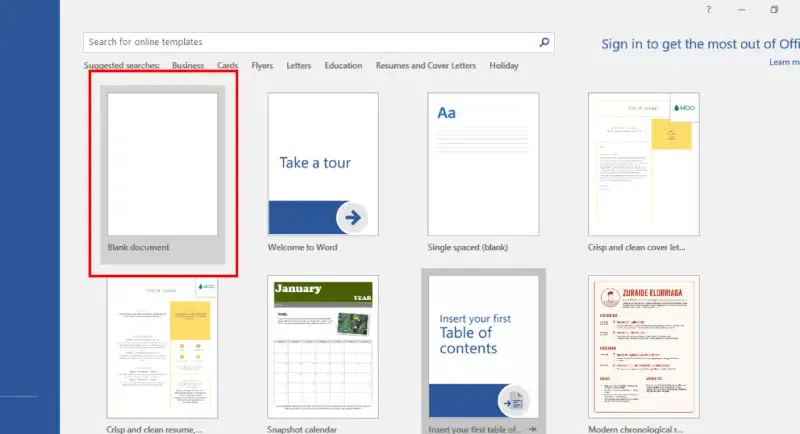
Task: Click the Learn more link
Action: point(784,62)
